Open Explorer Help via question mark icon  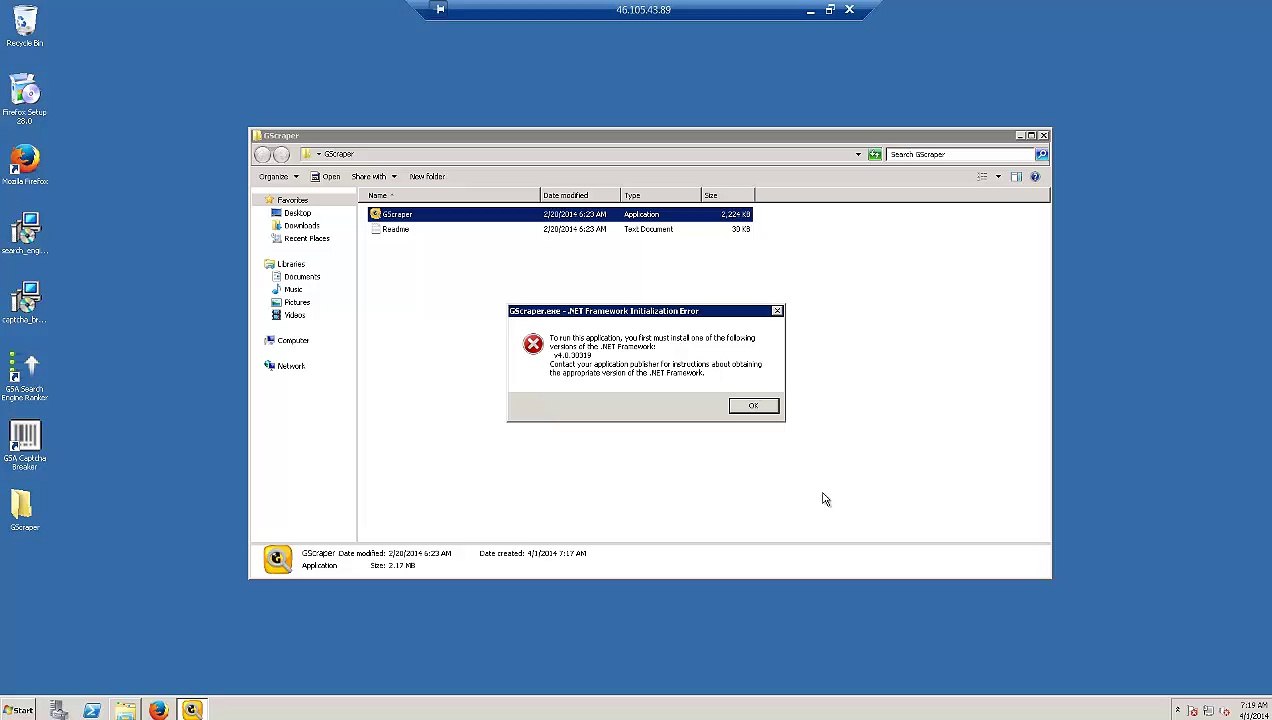pyautogui.click(x=1035, y=177)
